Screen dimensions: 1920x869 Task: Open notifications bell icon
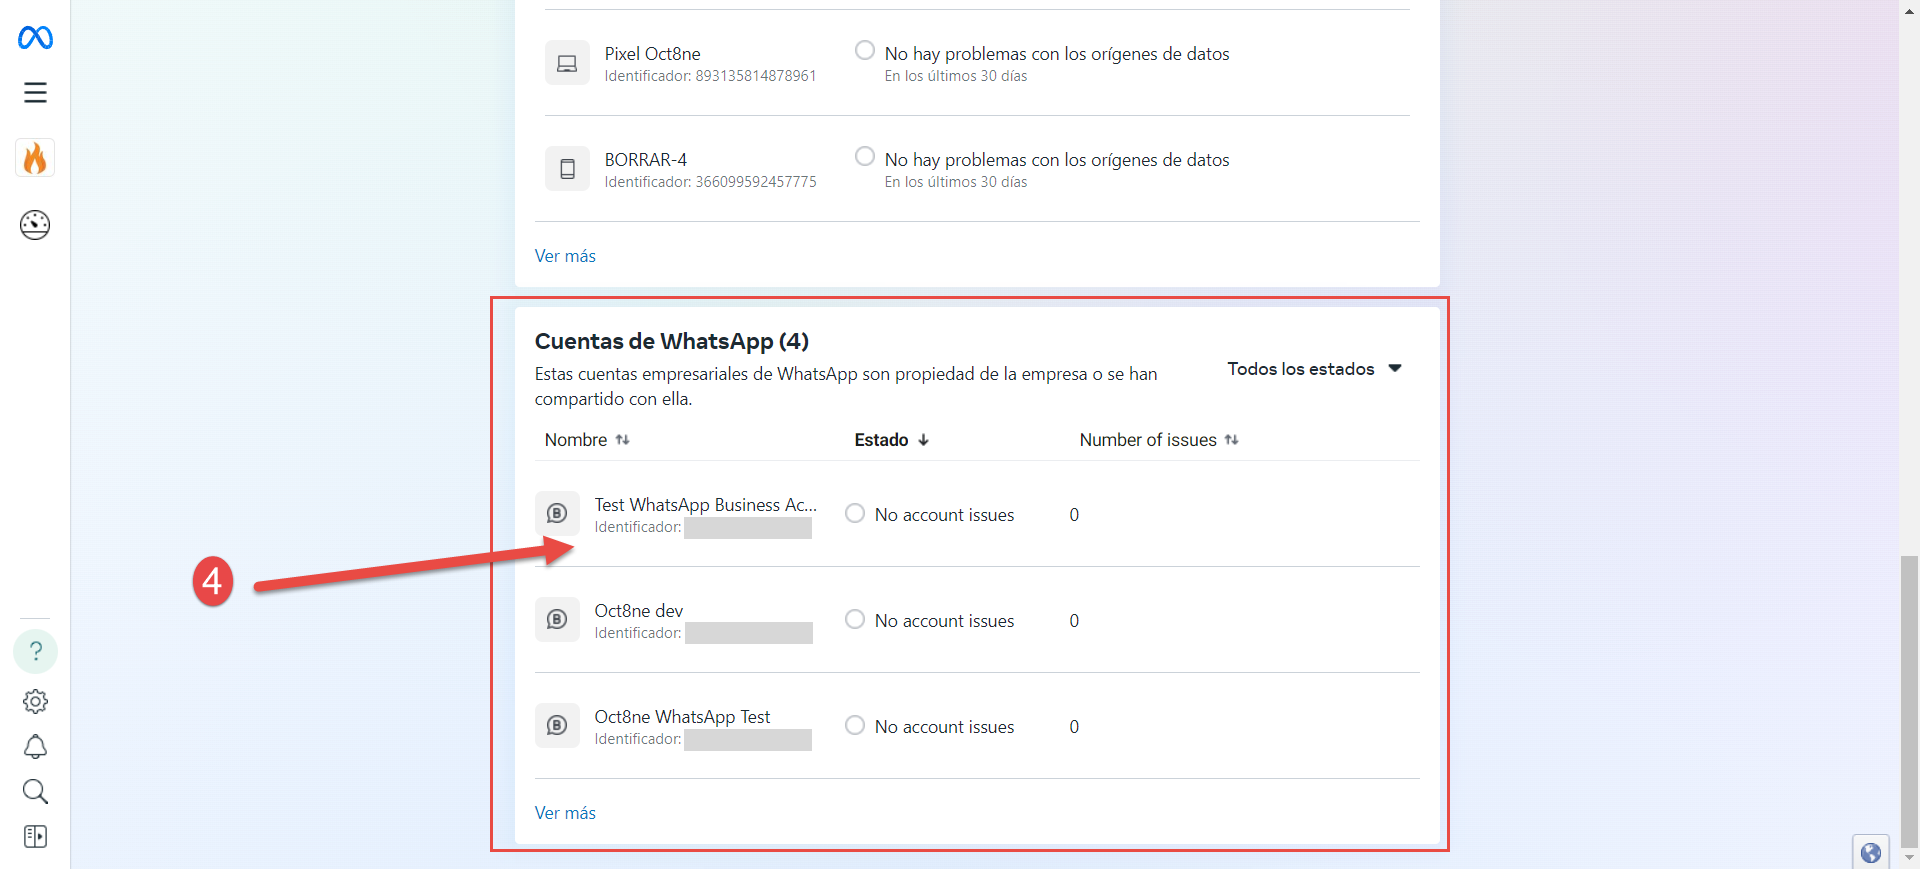coord(35,747)
